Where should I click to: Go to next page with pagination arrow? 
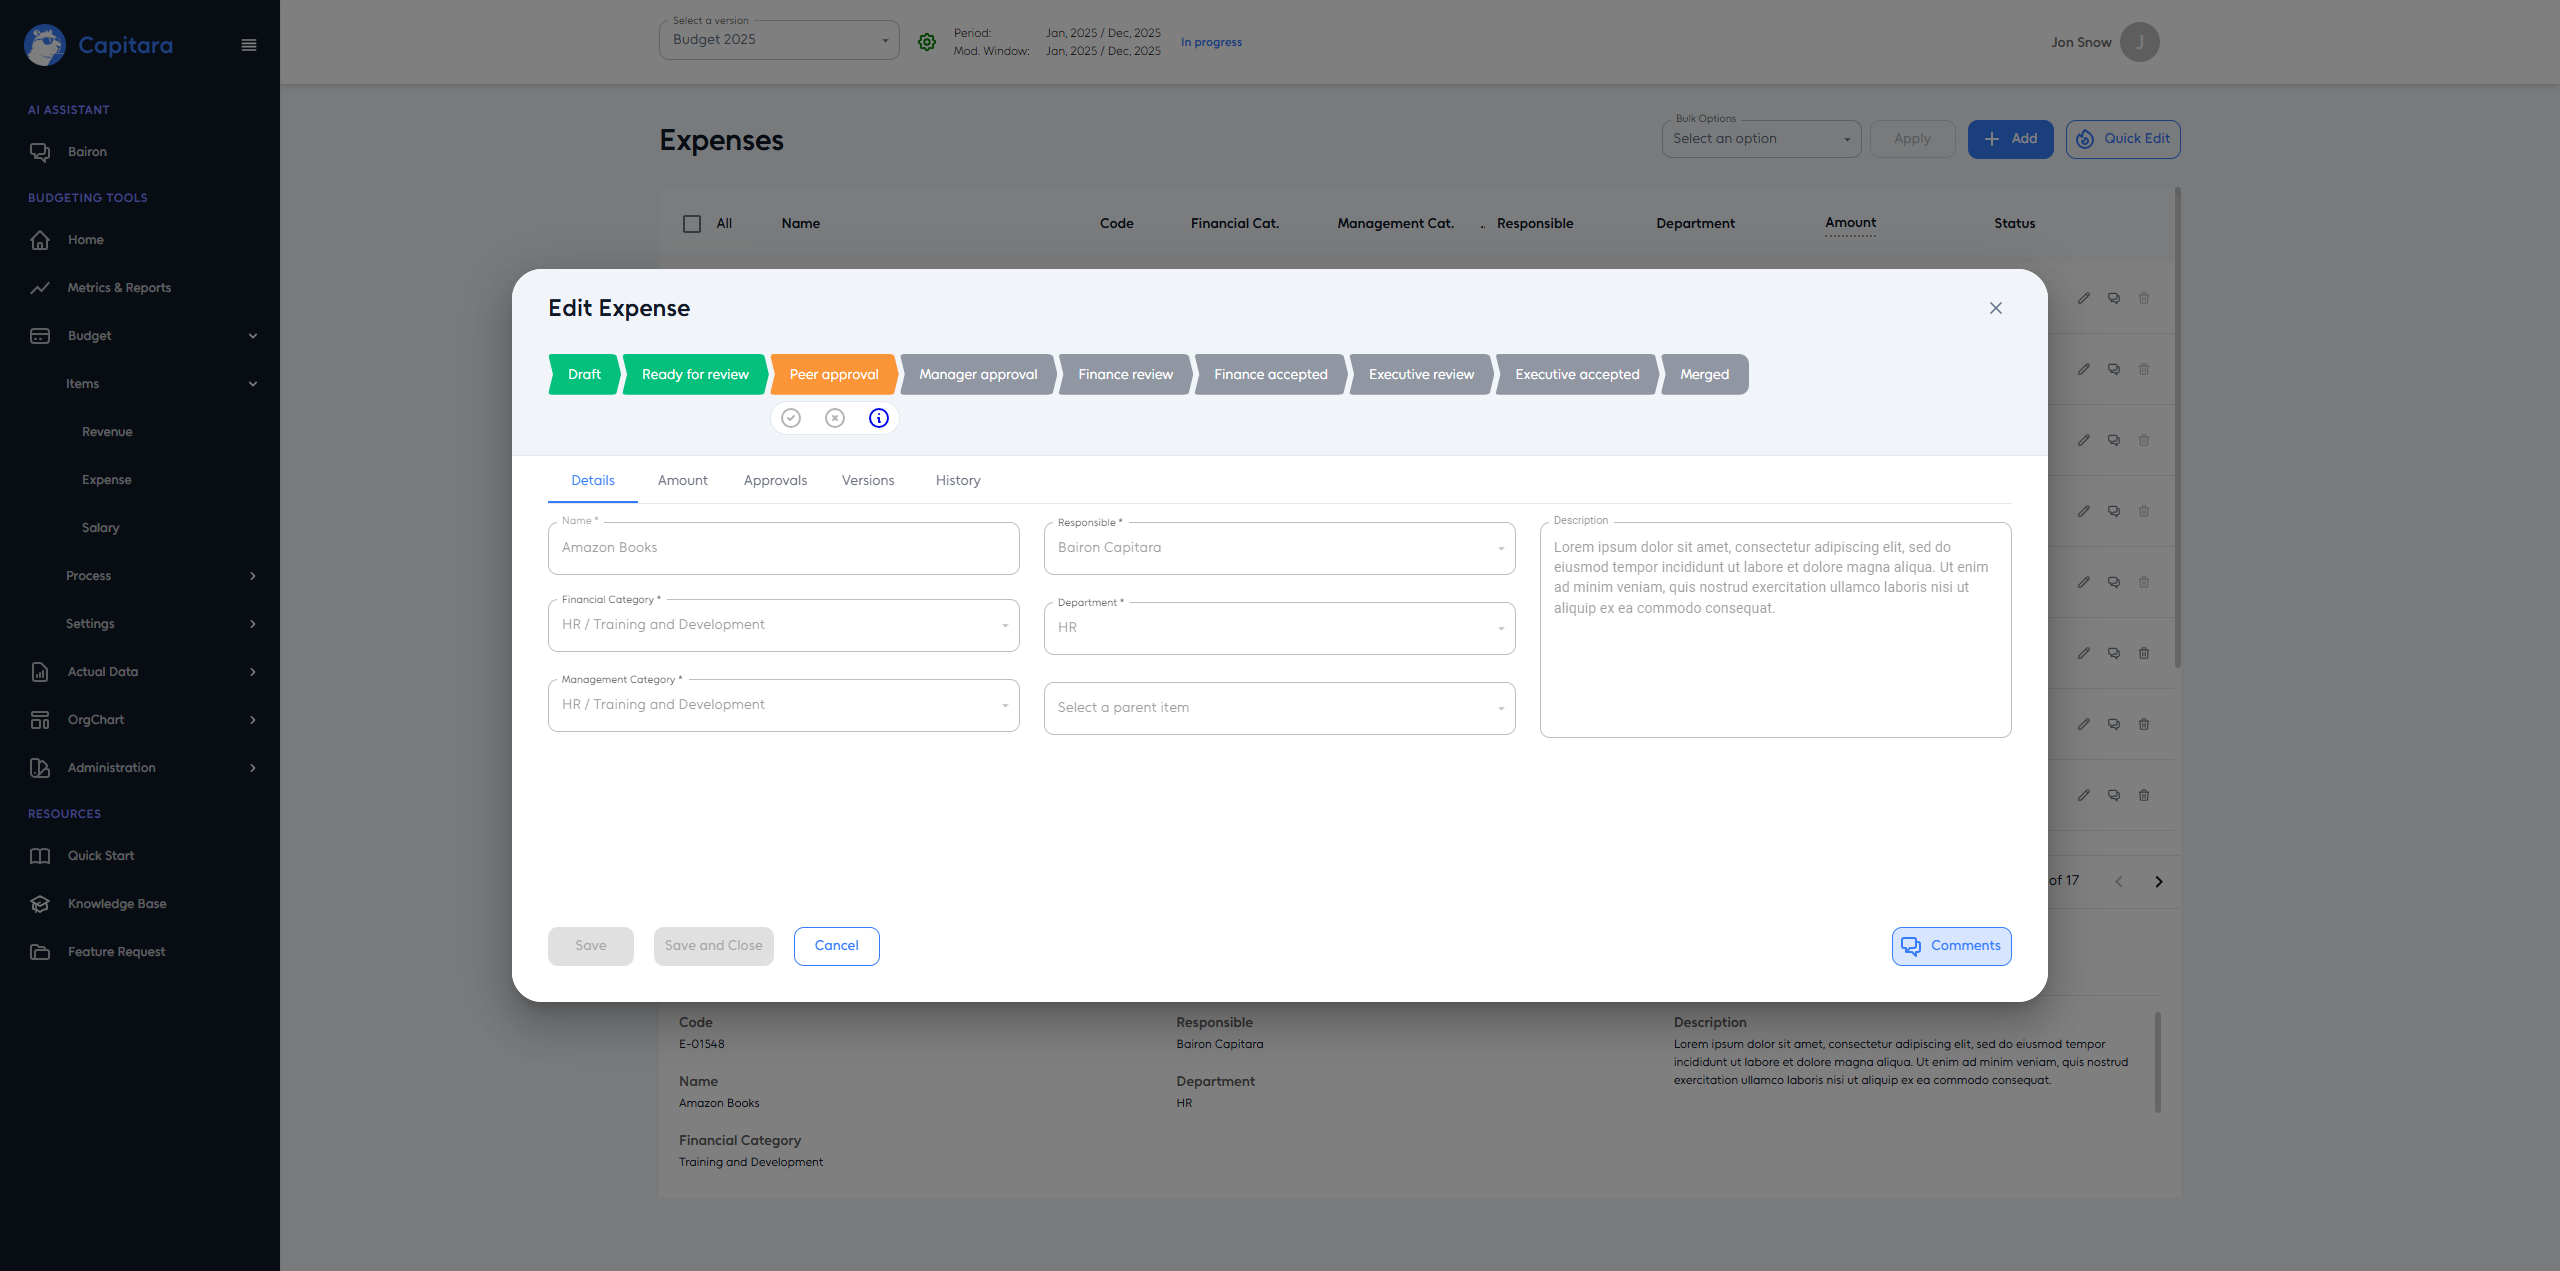(x=2159, y=881)
